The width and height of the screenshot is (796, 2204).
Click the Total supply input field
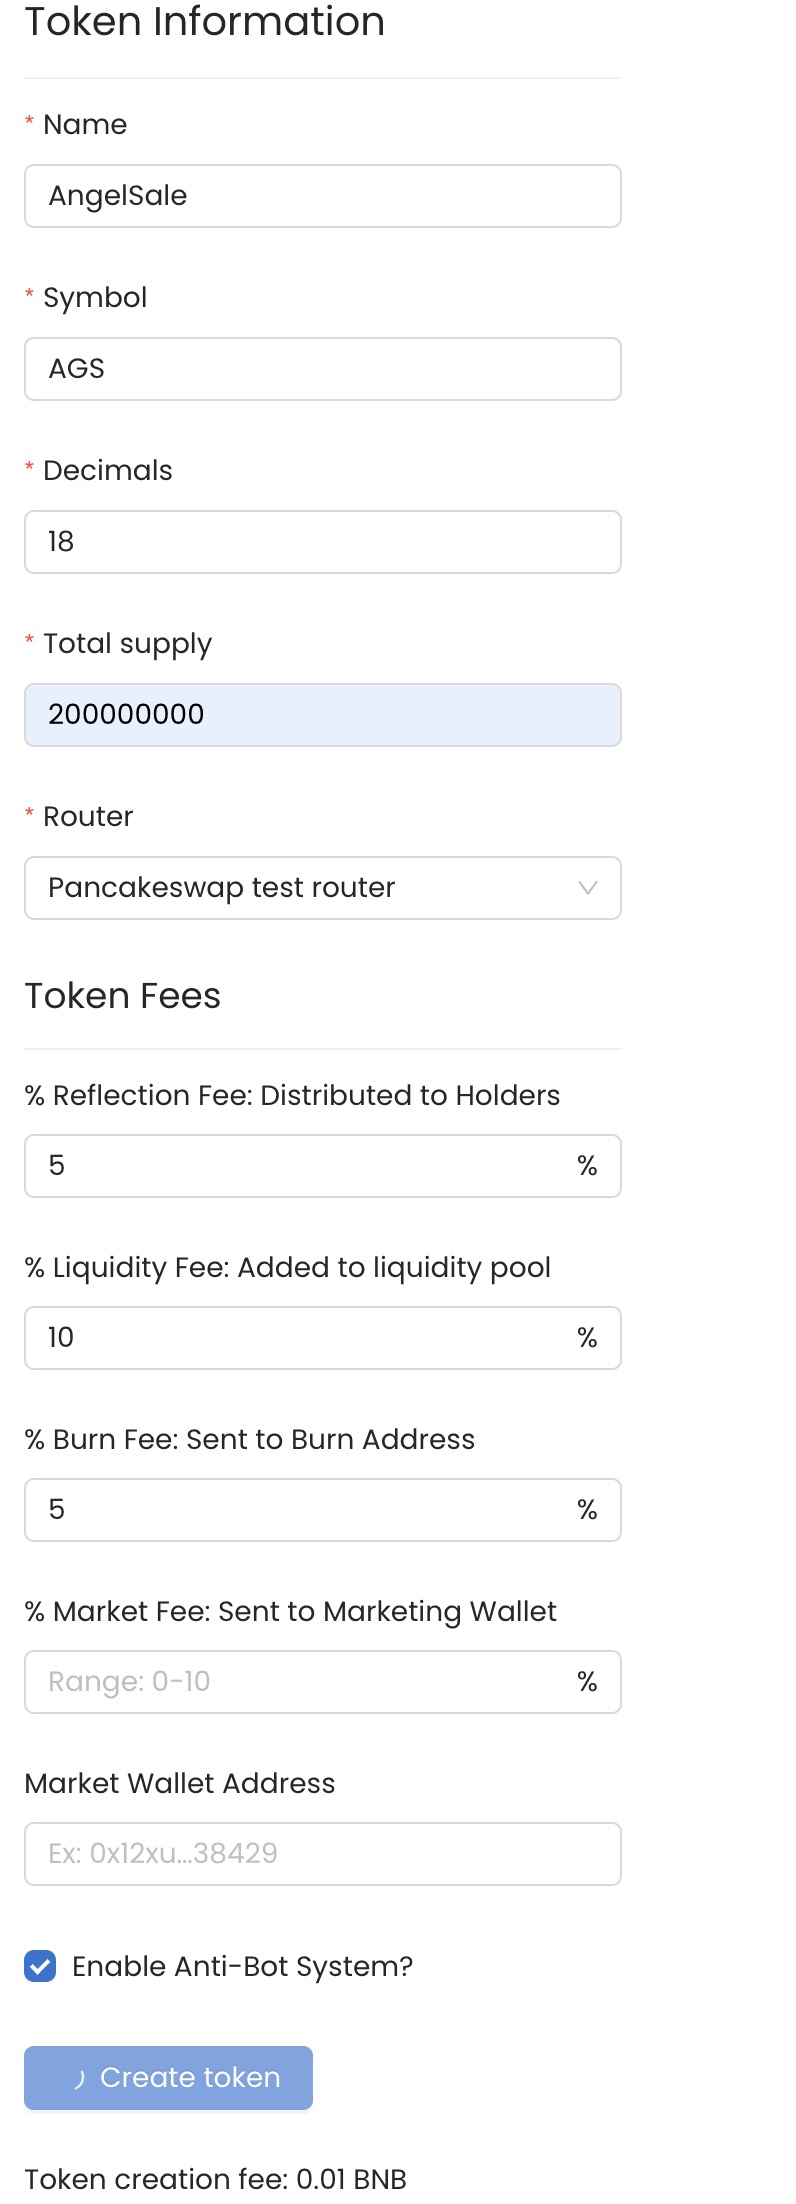[x=323, y=715]
